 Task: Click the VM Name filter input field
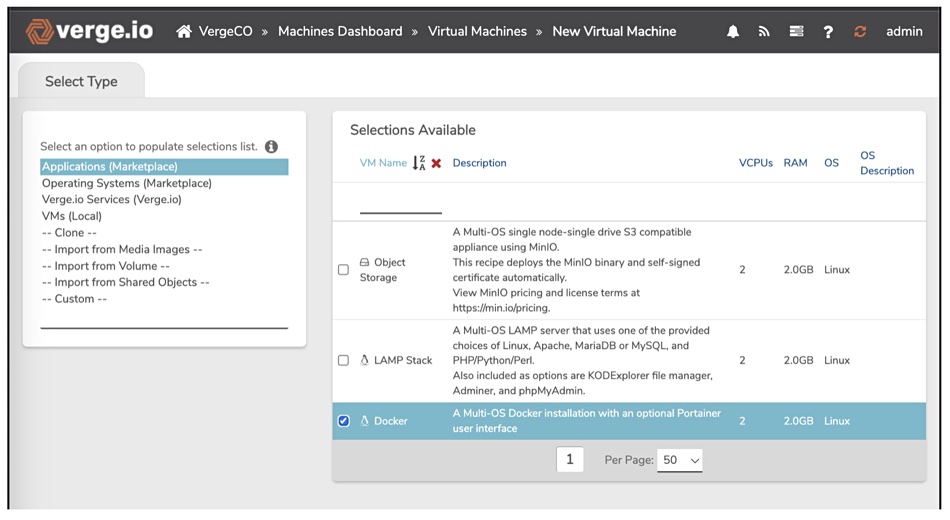(x=400, y=204)
